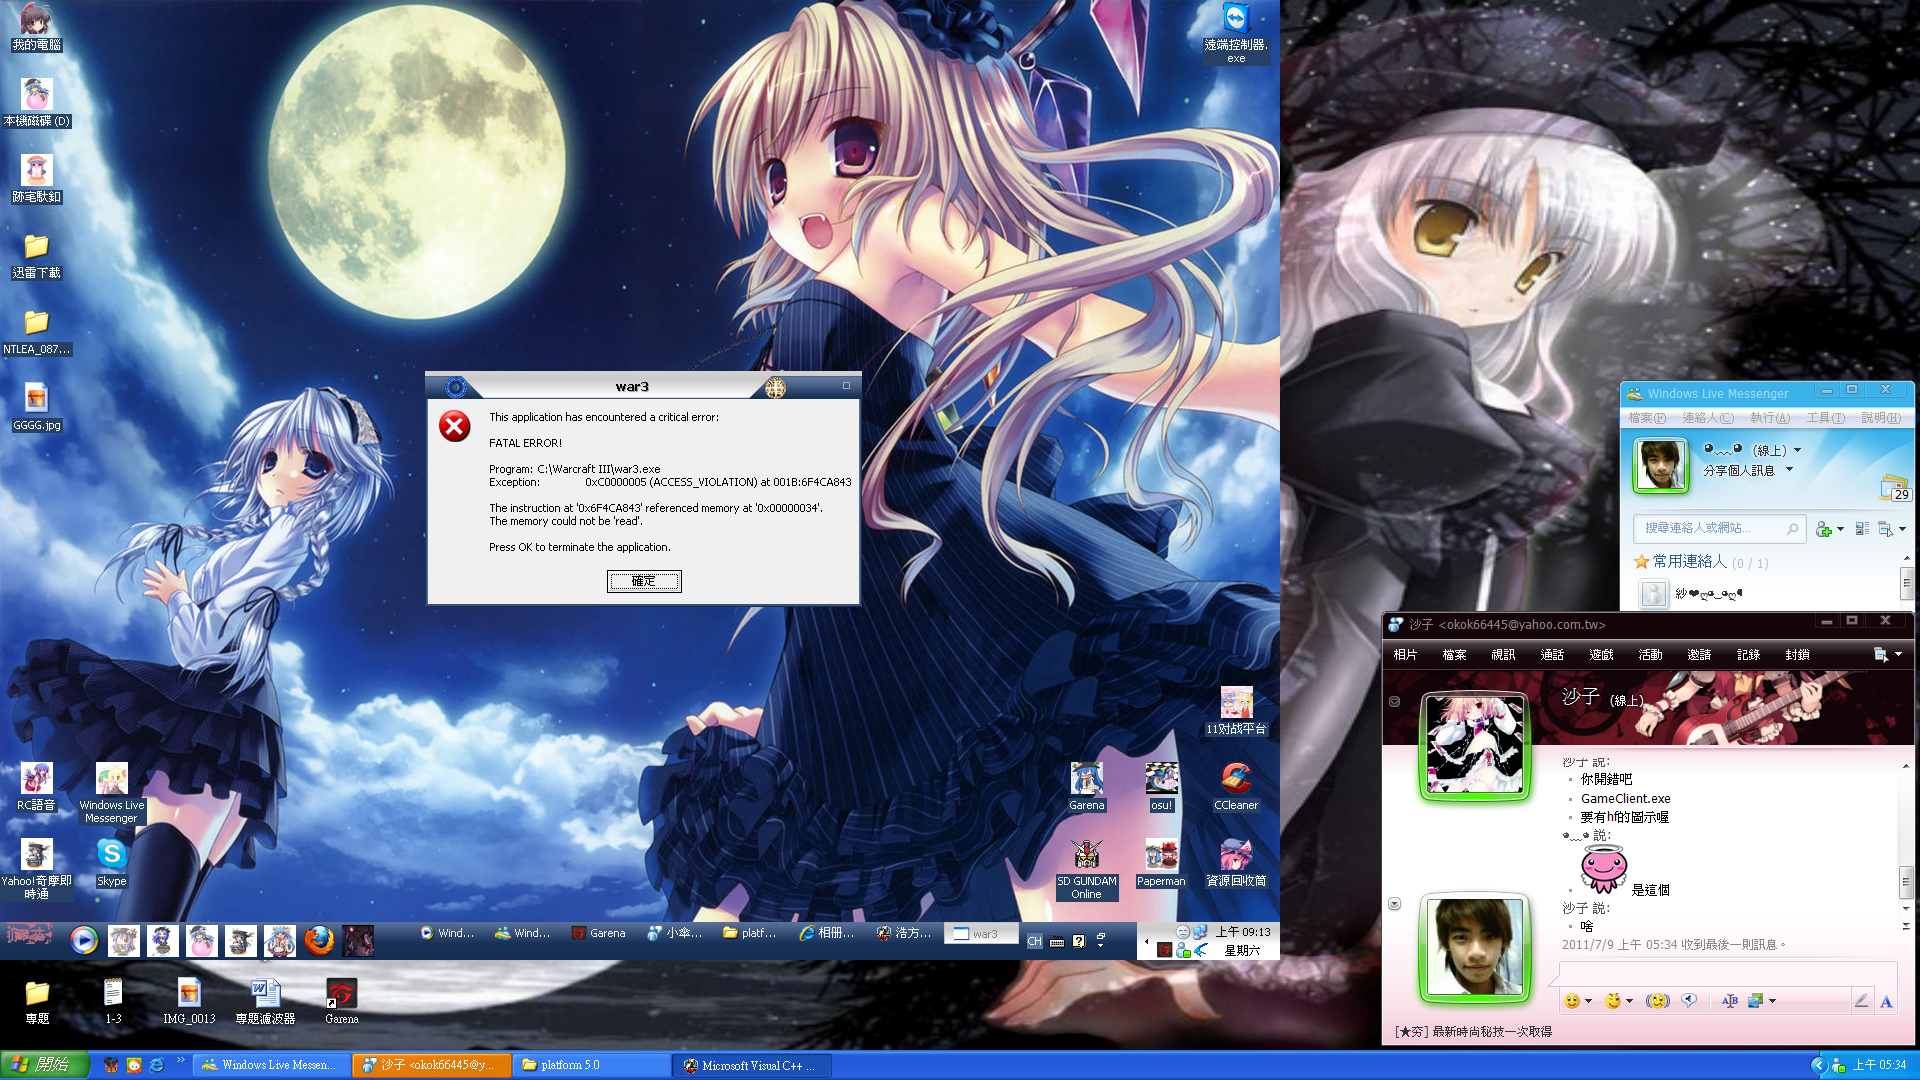
Task: Click add contact icon in Messenger
Action: 1823,529
